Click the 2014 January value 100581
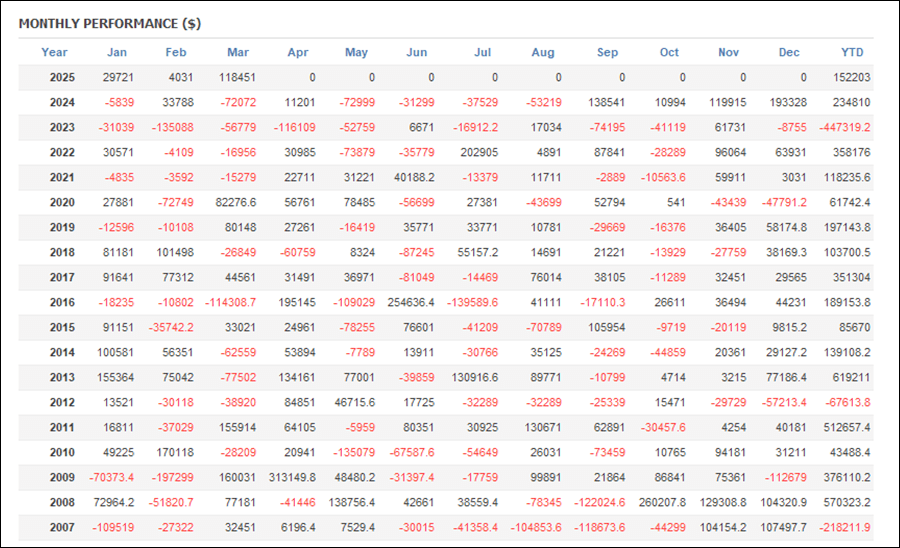The height and width of the screenshot is (548, 900). (x=115, y=352)
